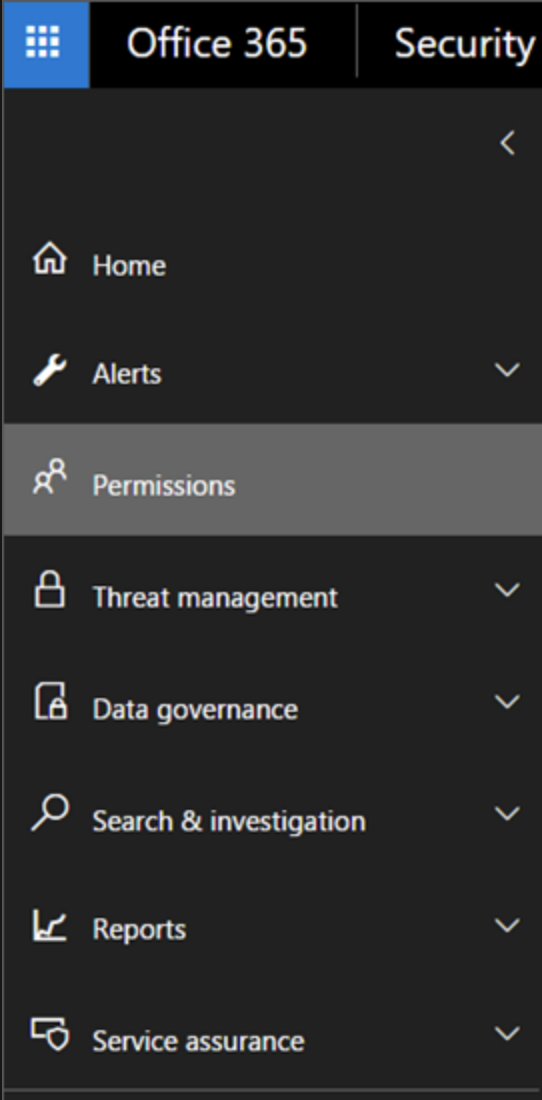Click the Service assurance shield icon
542x1100 pixels.
(x=50, y=1033)
